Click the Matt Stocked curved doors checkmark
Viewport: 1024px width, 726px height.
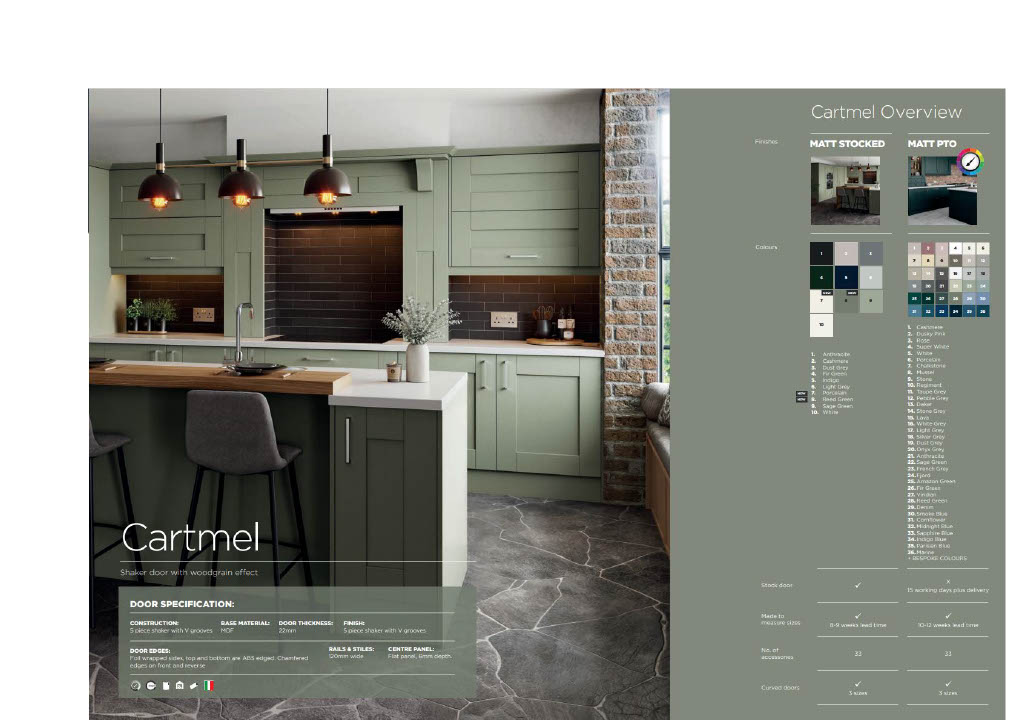click(x=858, y=684)
